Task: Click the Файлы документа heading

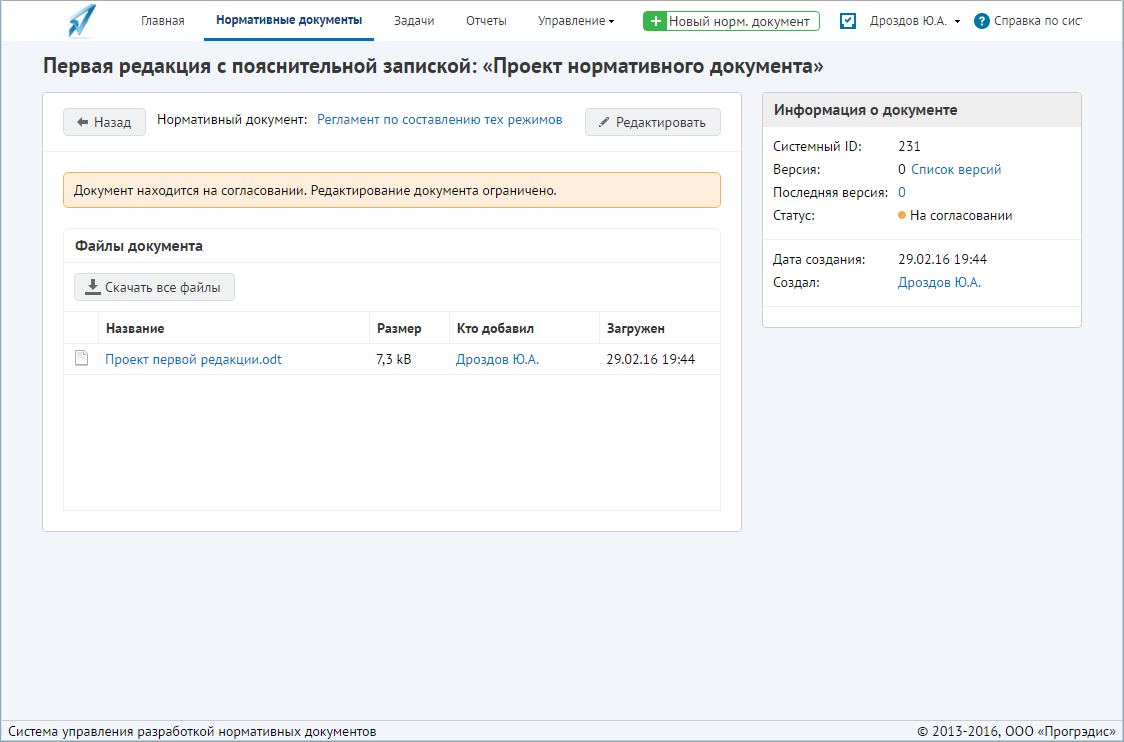Action: [x=139, y=246]
